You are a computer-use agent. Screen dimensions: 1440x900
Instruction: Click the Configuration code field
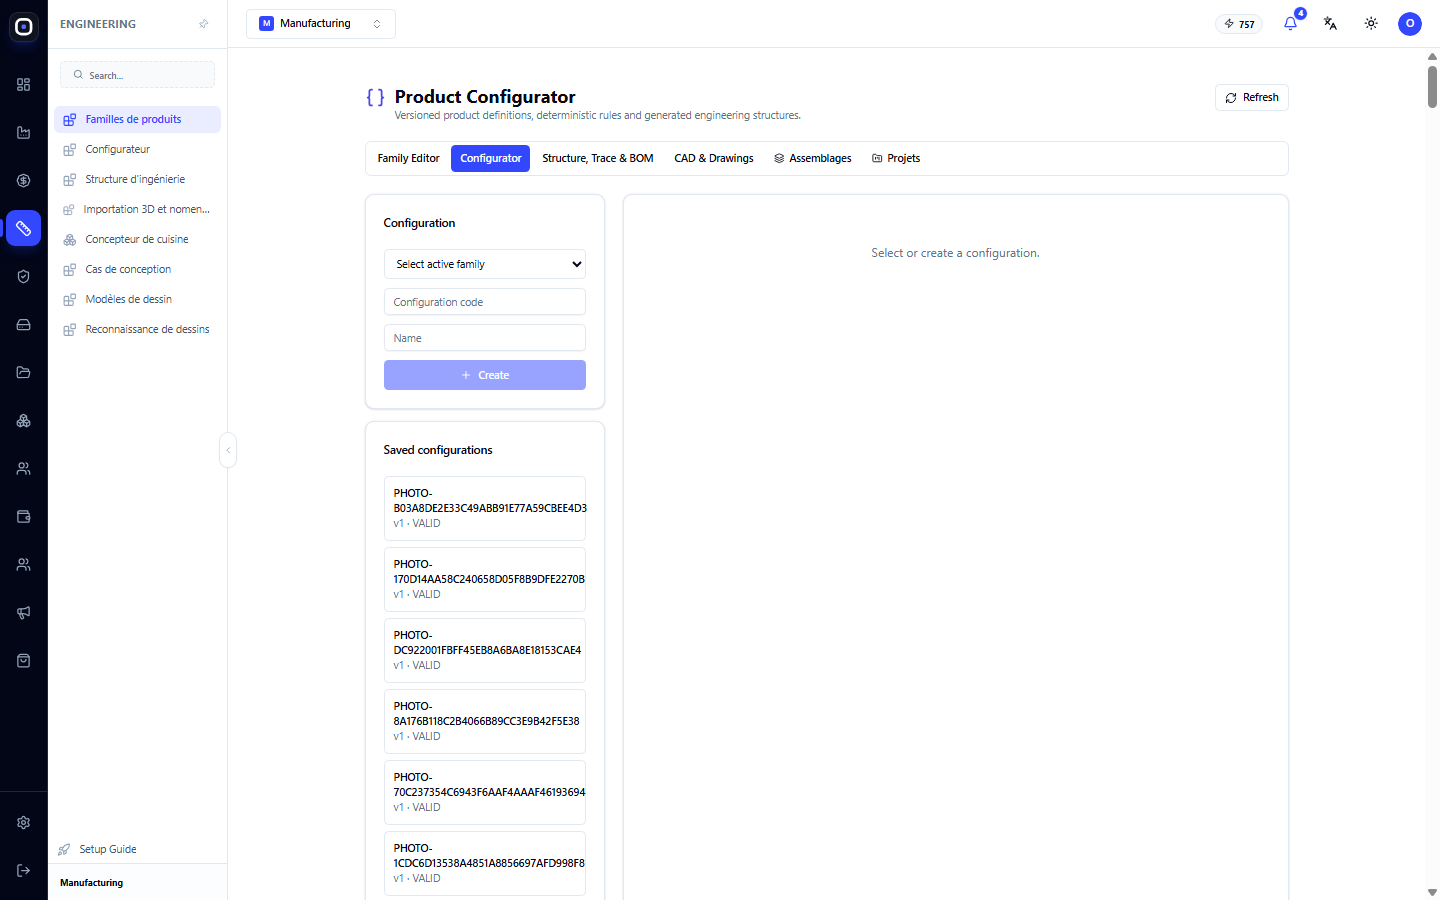(x=485, y=302)
